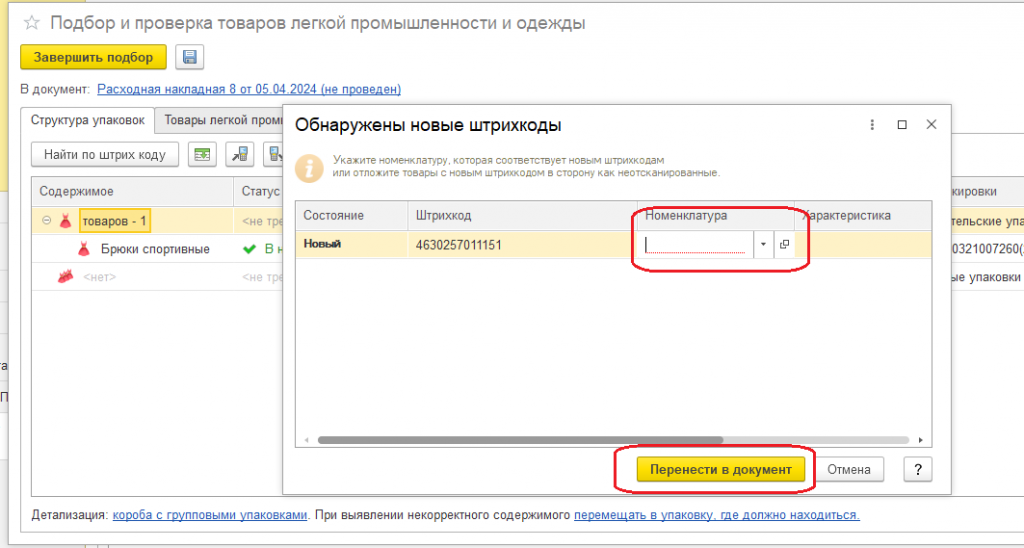Collapse the товаров - 1 tree node

[x=46, y=221]
